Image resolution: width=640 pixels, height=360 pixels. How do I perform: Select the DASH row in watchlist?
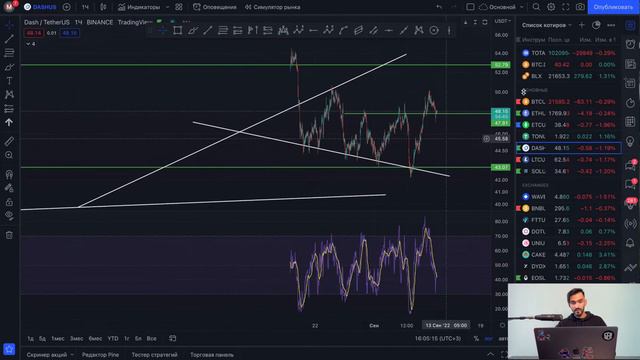(569, 148)
